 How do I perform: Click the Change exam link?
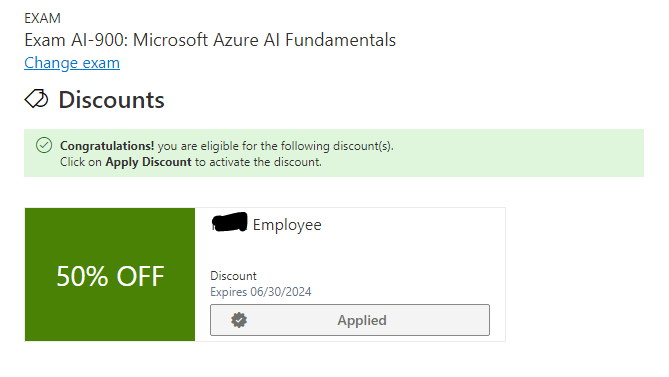click(72, 63)
